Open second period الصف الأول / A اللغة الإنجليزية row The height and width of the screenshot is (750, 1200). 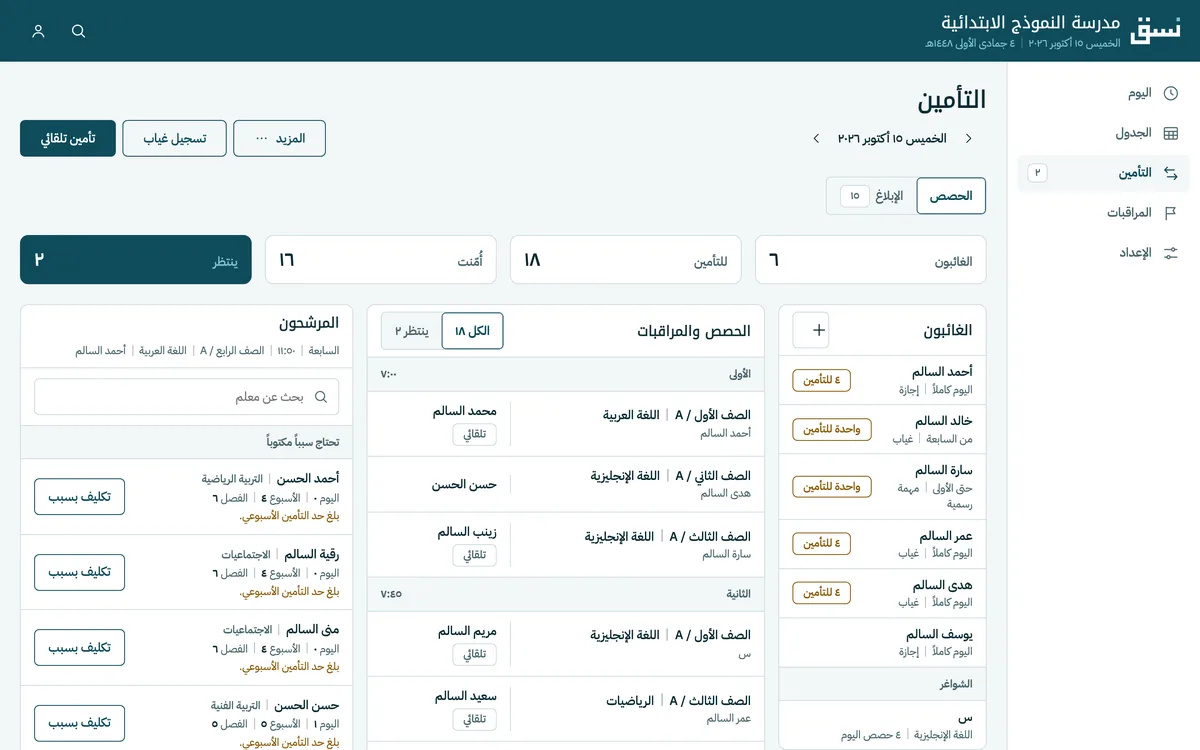click(566, 643)
